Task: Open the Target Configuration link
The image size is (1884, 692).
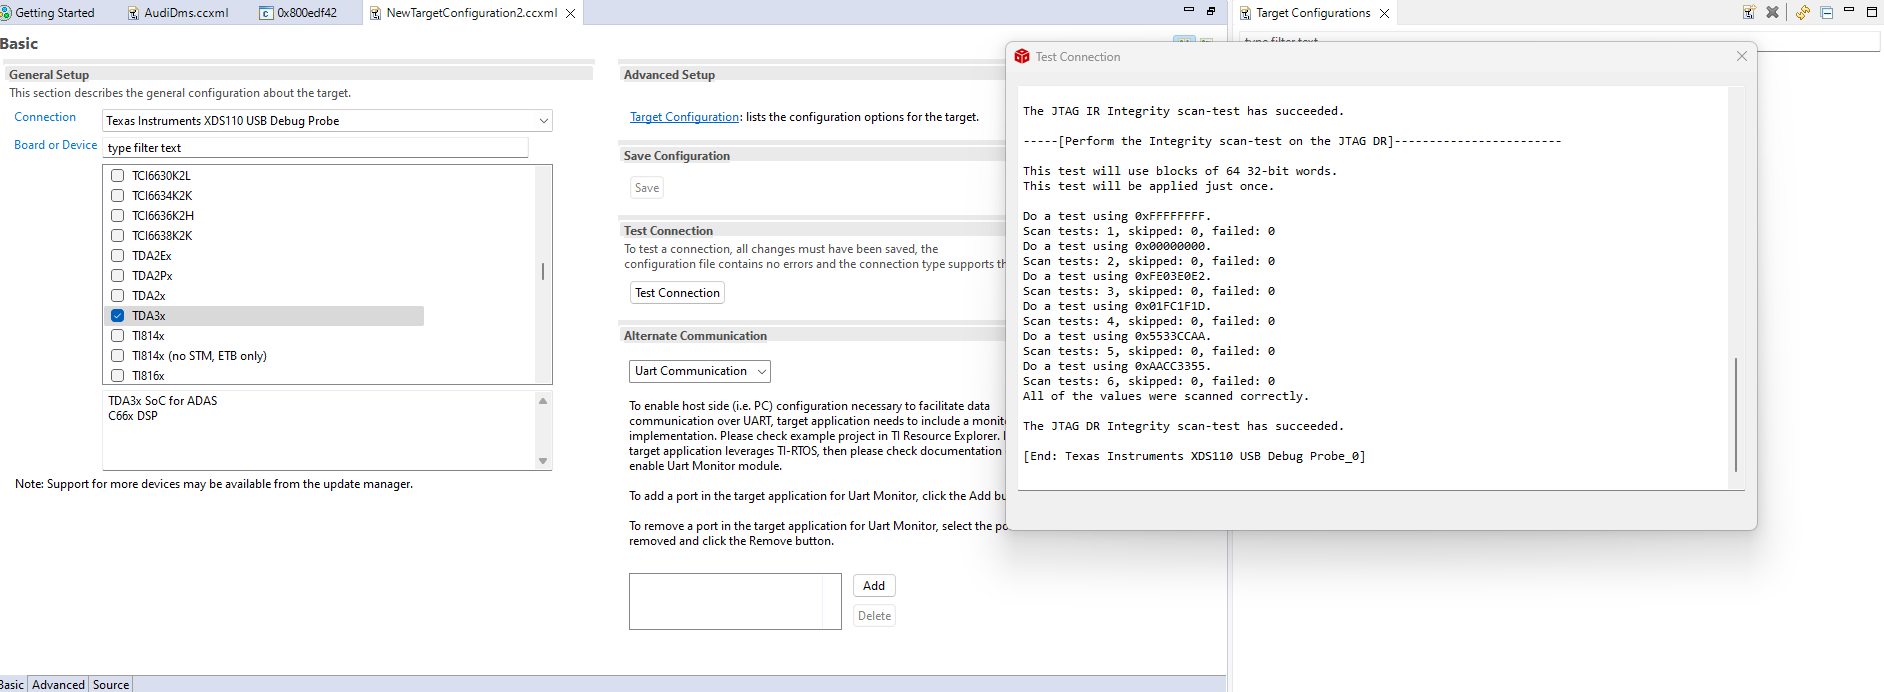Action: click(x=685, y=117)
